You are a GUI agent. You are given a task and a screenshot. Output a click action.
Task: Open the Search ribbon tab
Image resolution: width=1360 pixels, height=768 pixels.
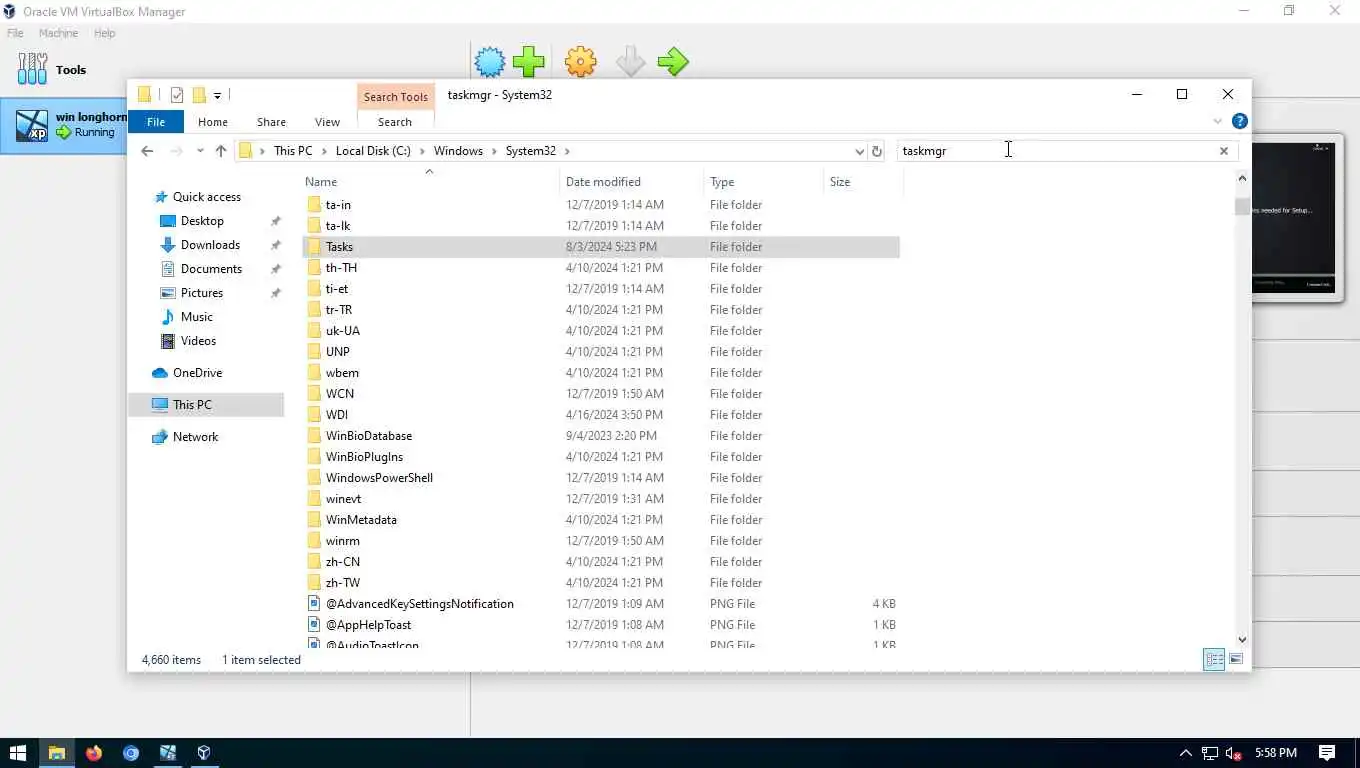[395, 122]
